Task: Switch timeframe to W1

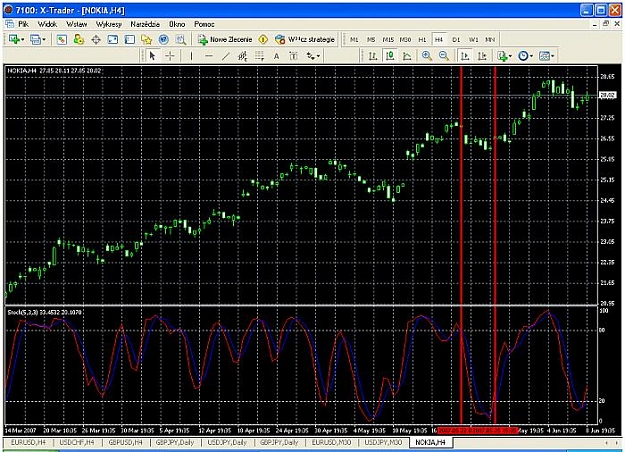Action: click(x=473, y=39)
